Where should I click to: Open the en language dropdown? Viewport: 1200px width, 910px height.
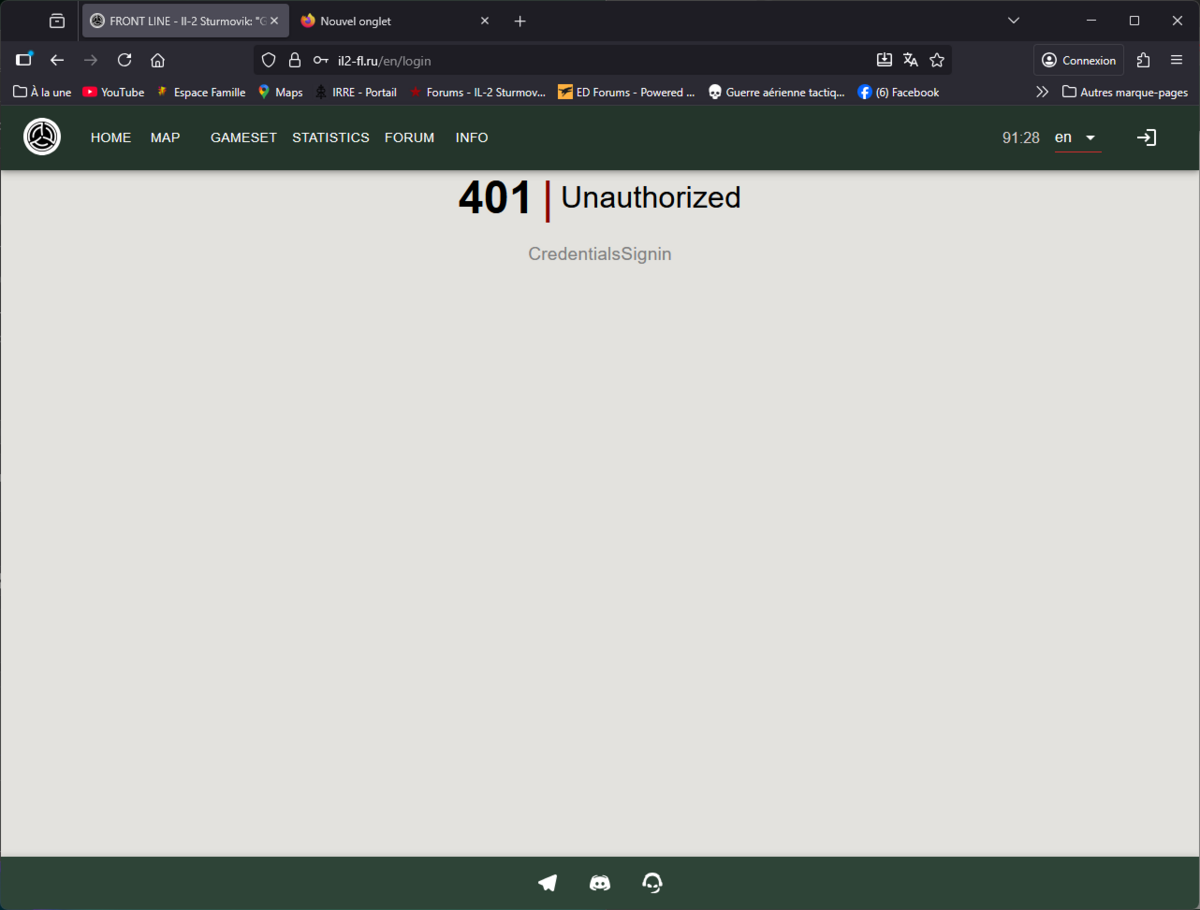[1076, 138]
